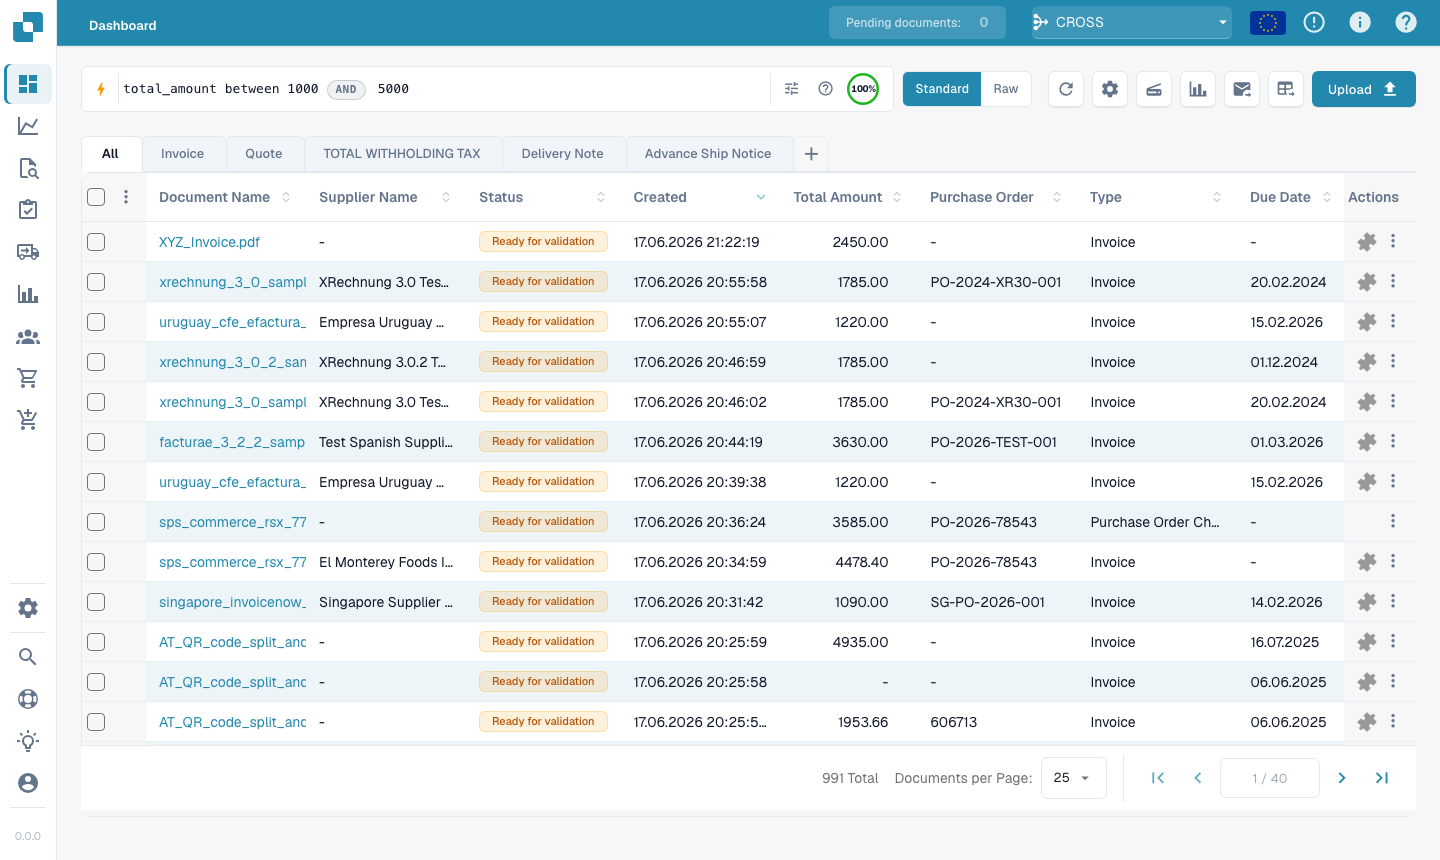Open the filter options sliders icon
The image size is (1440, 860).
coord(792,89)
